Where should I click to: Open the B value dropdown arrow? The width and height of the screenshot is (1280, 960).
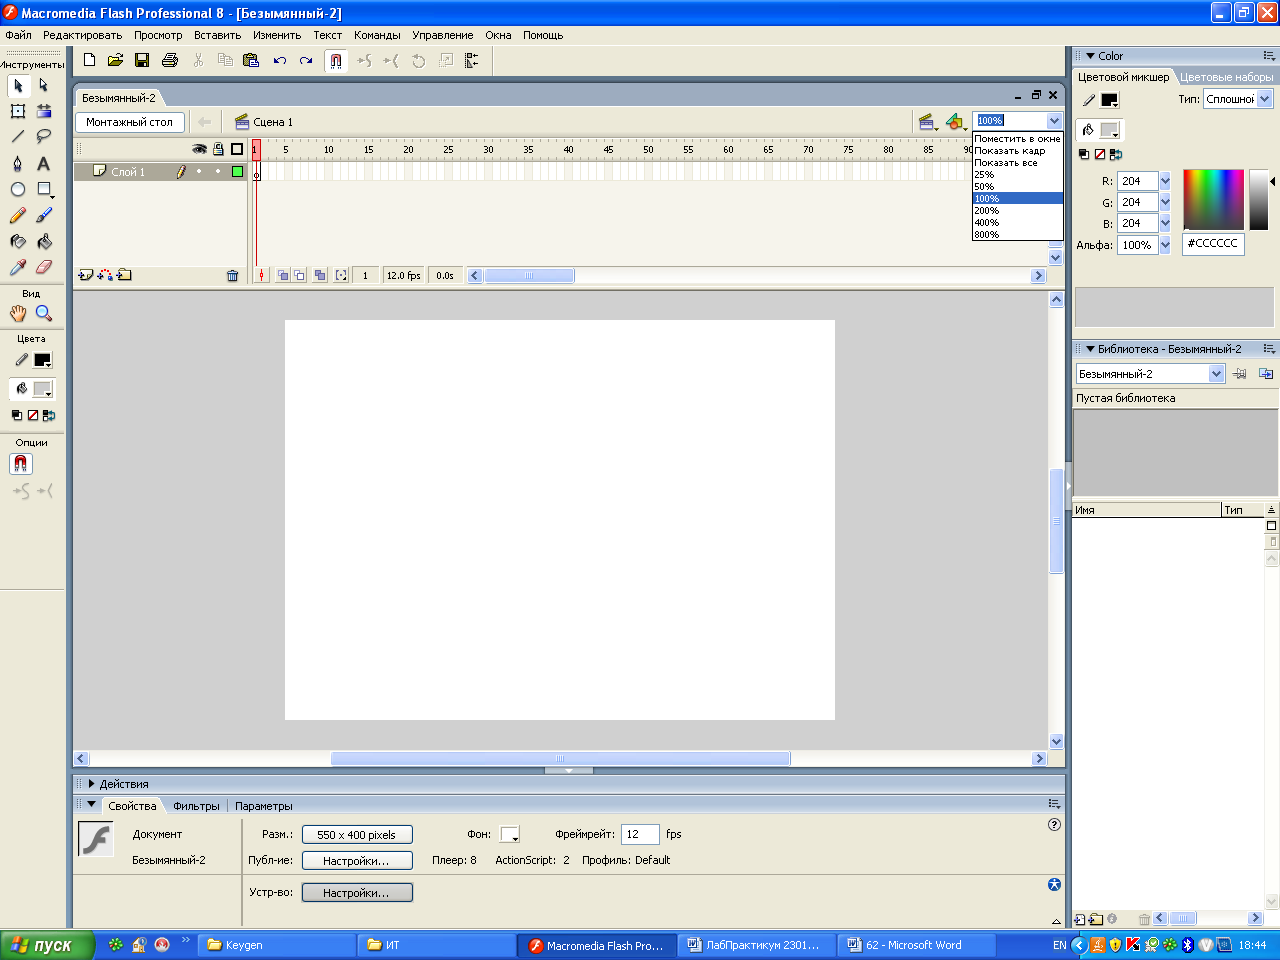pos(1165,223)
